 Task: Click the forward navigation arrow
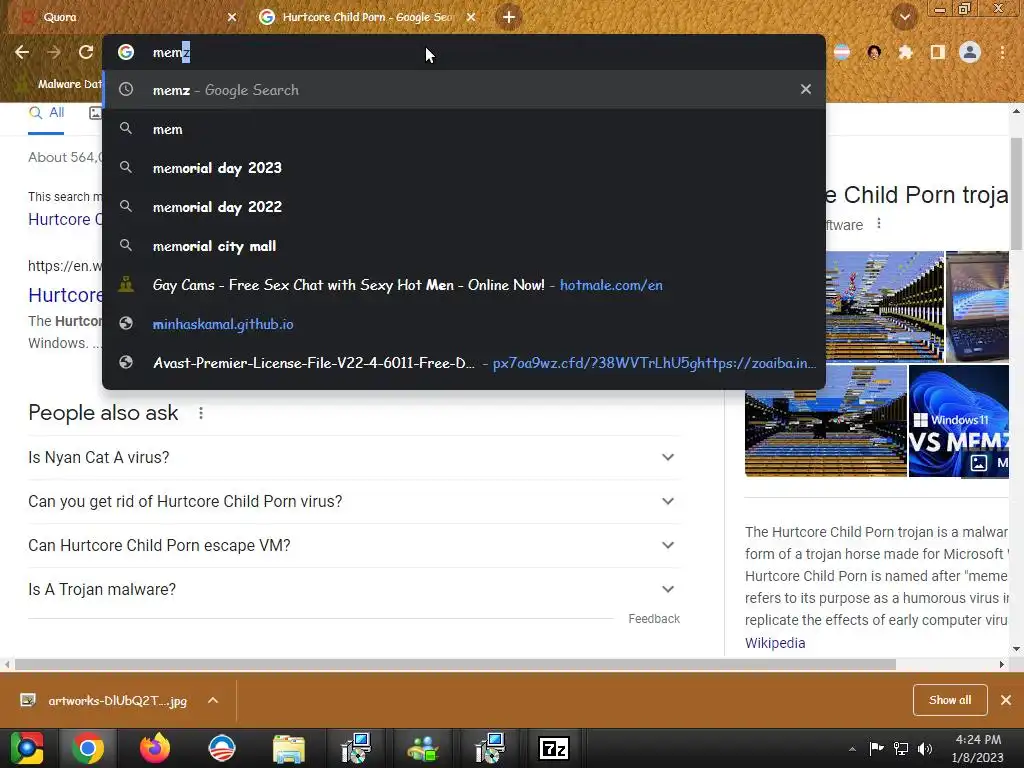[54, 52]
